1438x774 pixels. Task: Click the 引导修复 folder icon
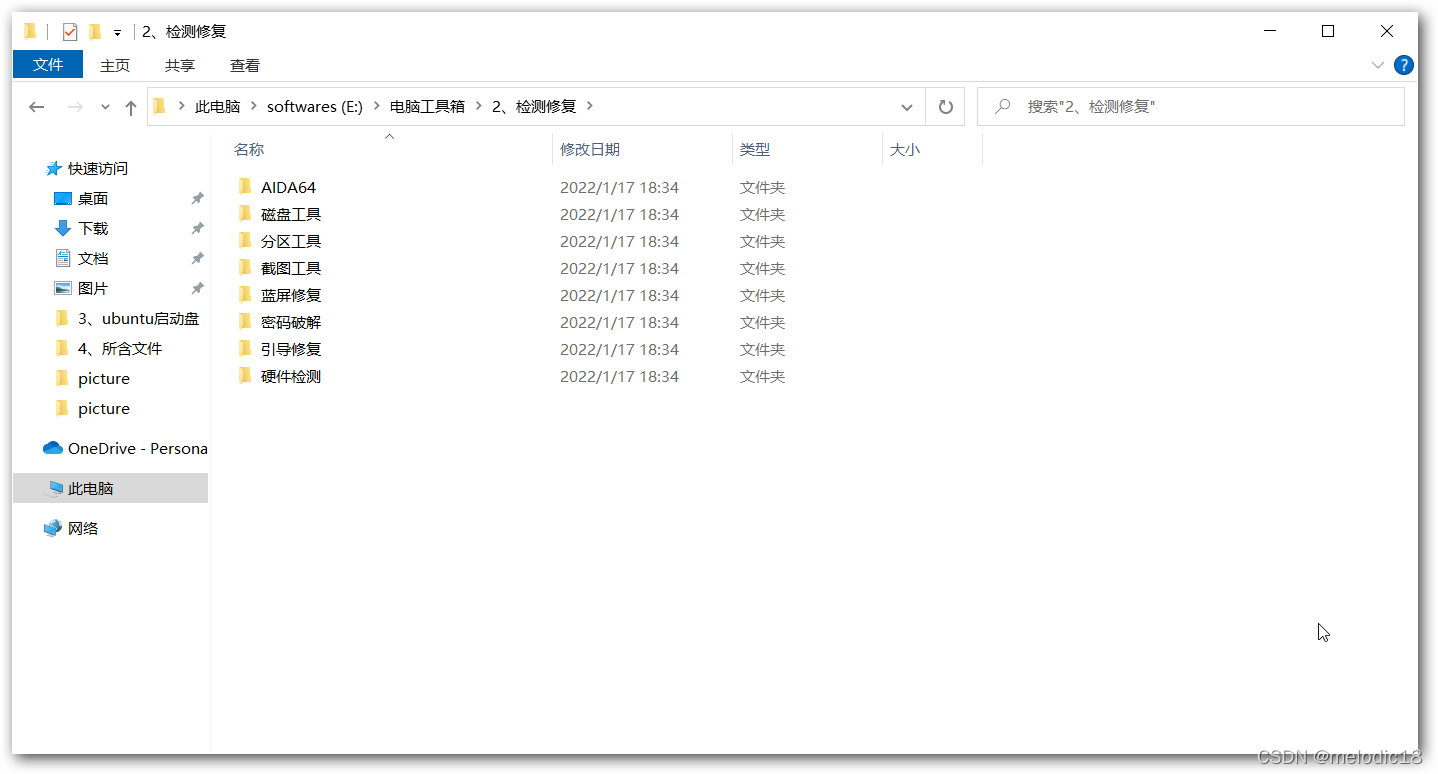click(245, 349)
